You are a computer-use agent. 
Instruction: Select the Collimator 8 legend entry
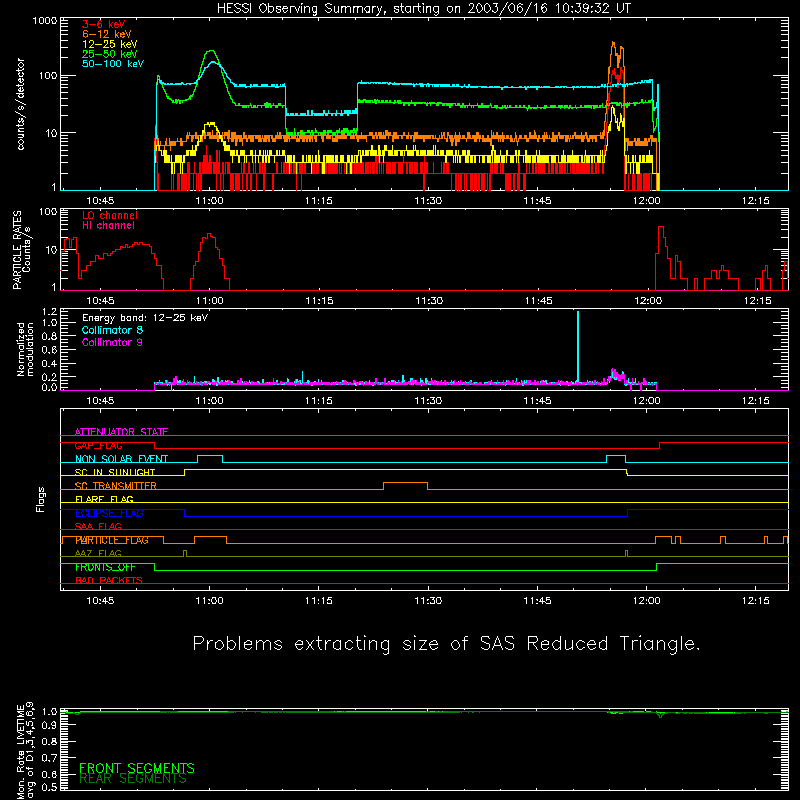(112, 330)
